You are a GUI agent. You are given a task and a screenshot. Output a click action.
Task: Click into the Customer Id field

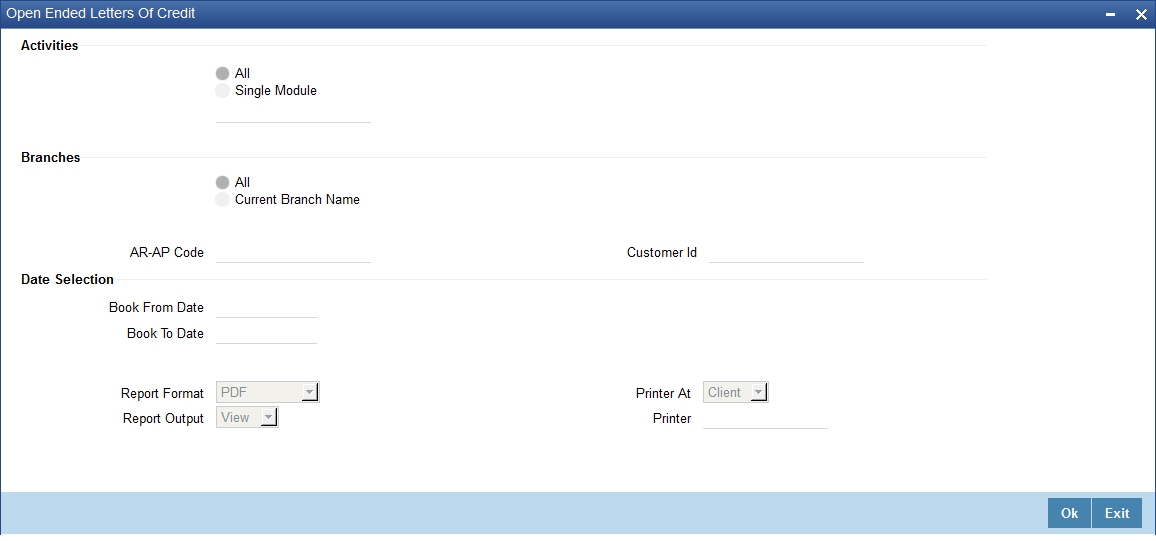pyautogui.click(x=786, y=253)
